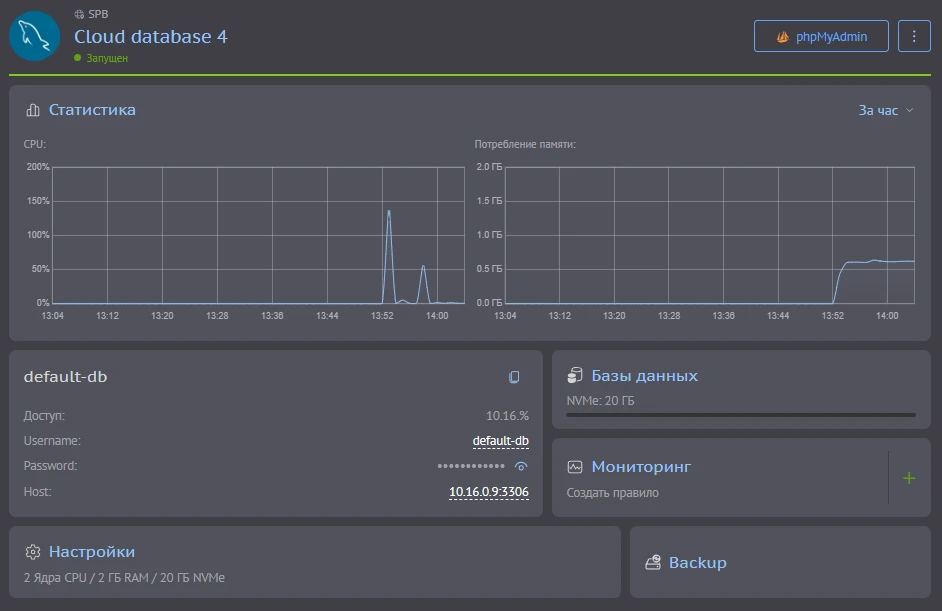Click NVMe: 20 ГБ text
The height and width of the screenshot is (611, 942).
pos(600,401)
